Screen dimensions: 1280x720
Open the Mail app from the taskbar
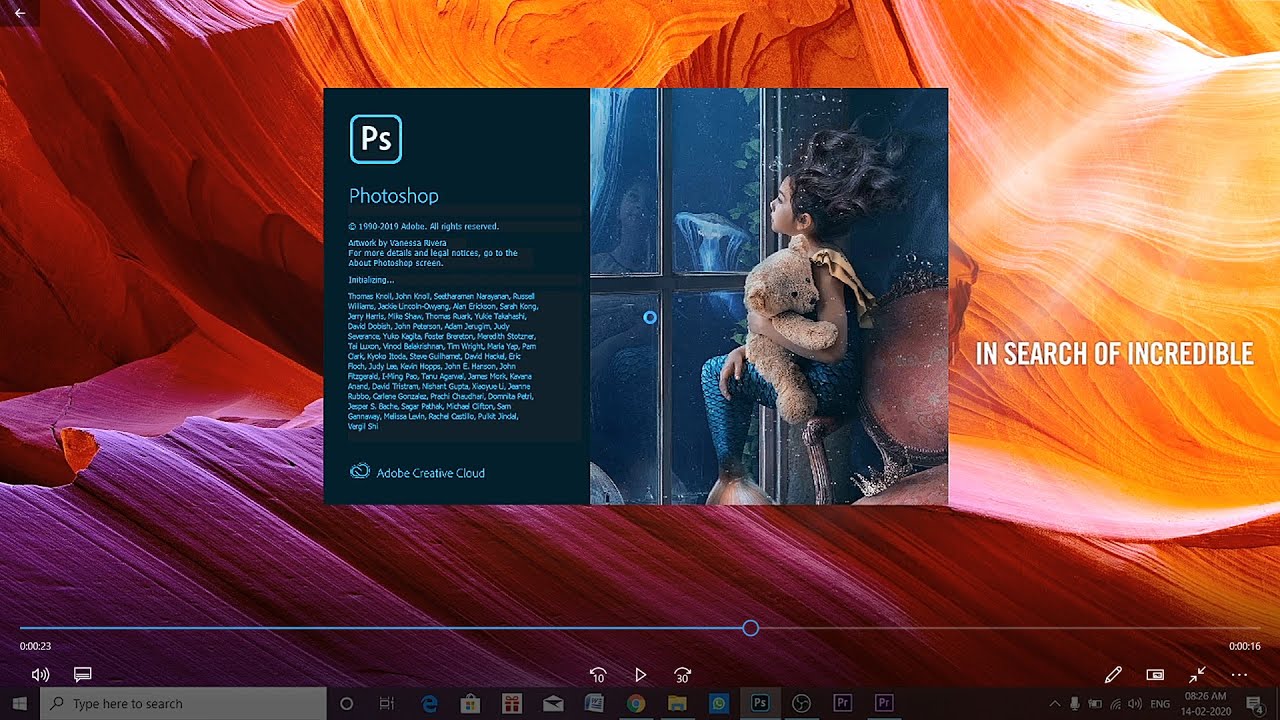point(553,703)
